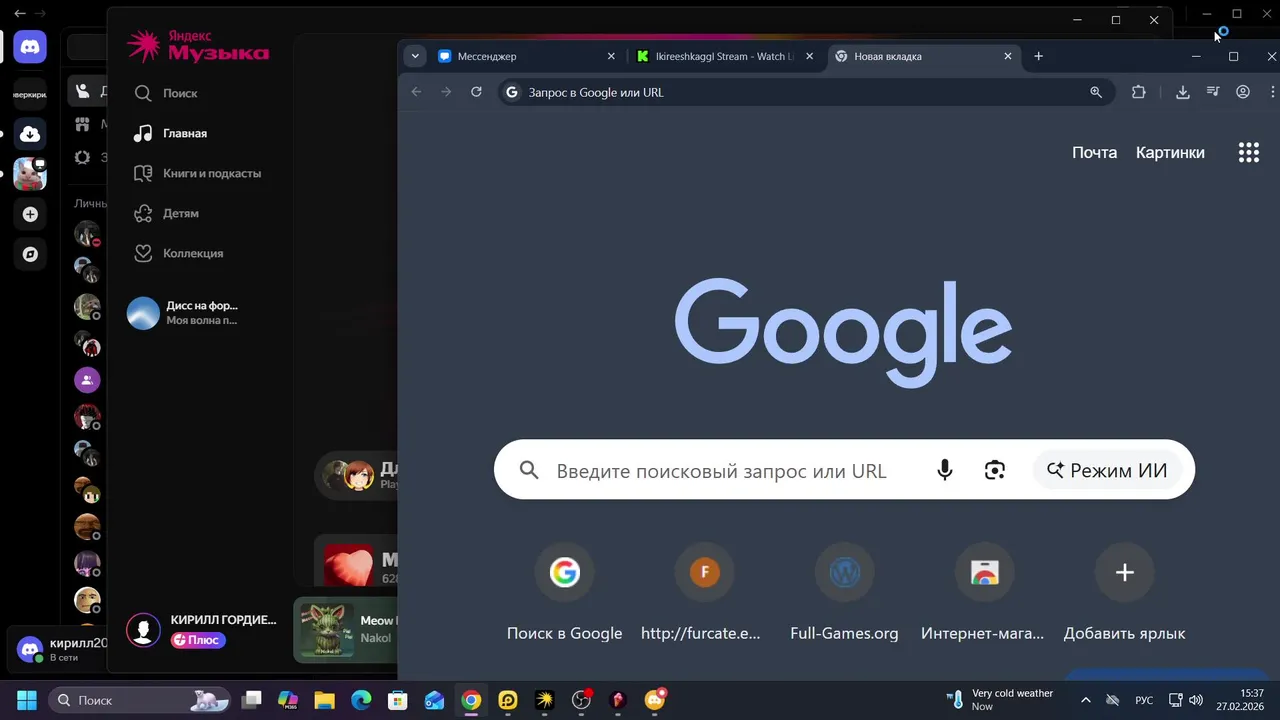1280x720 pixels.
Task: Open Chrome profile icon
Action: pyautogui.click(x=1243, y=92)
